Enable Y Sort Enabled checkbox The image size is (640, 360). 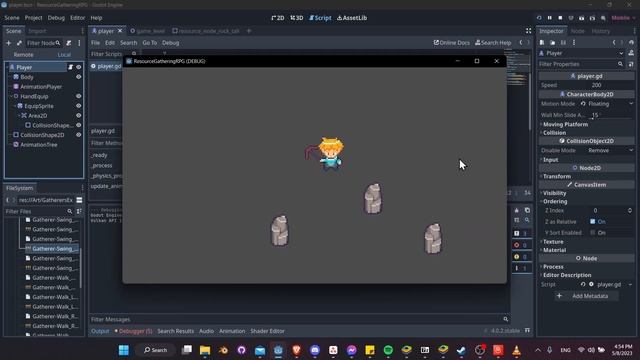[593, 233]
